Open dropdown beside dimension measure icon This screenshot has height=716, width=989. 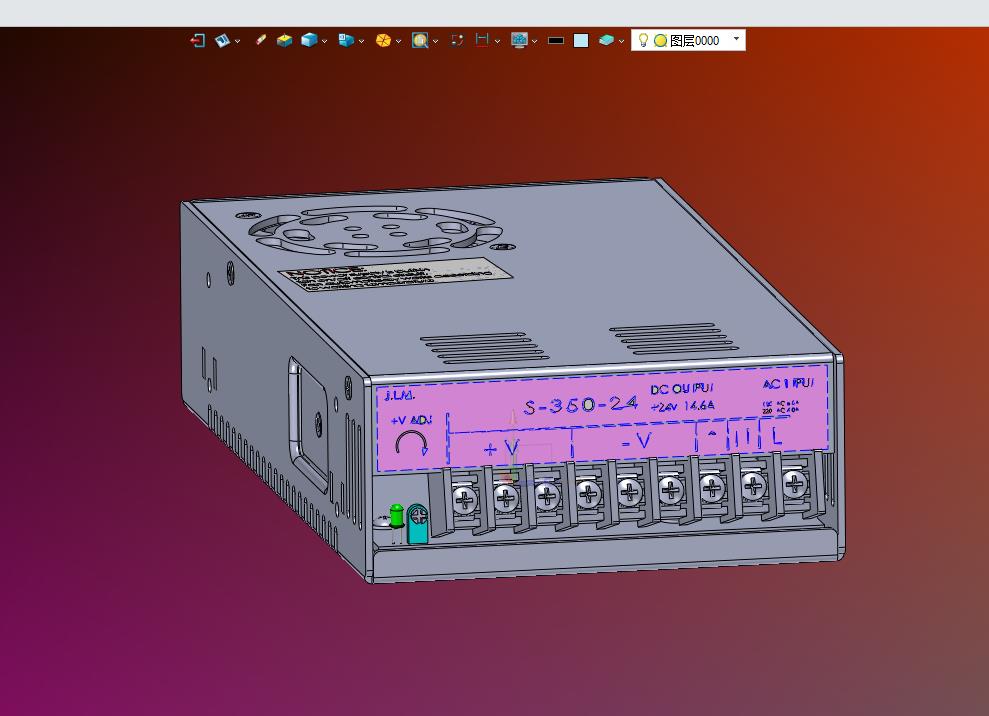[497, 41]
